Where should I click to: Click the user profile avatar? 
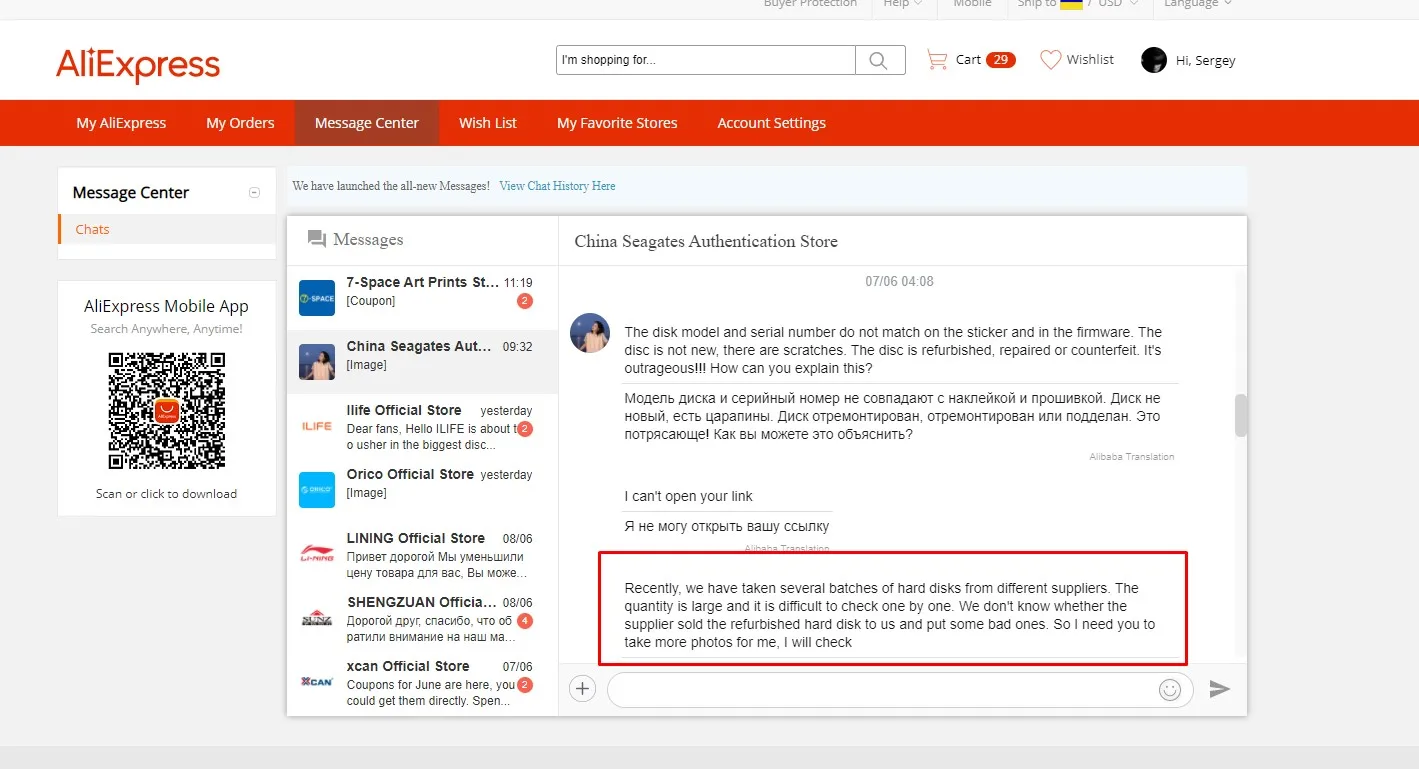(1154, 60)
